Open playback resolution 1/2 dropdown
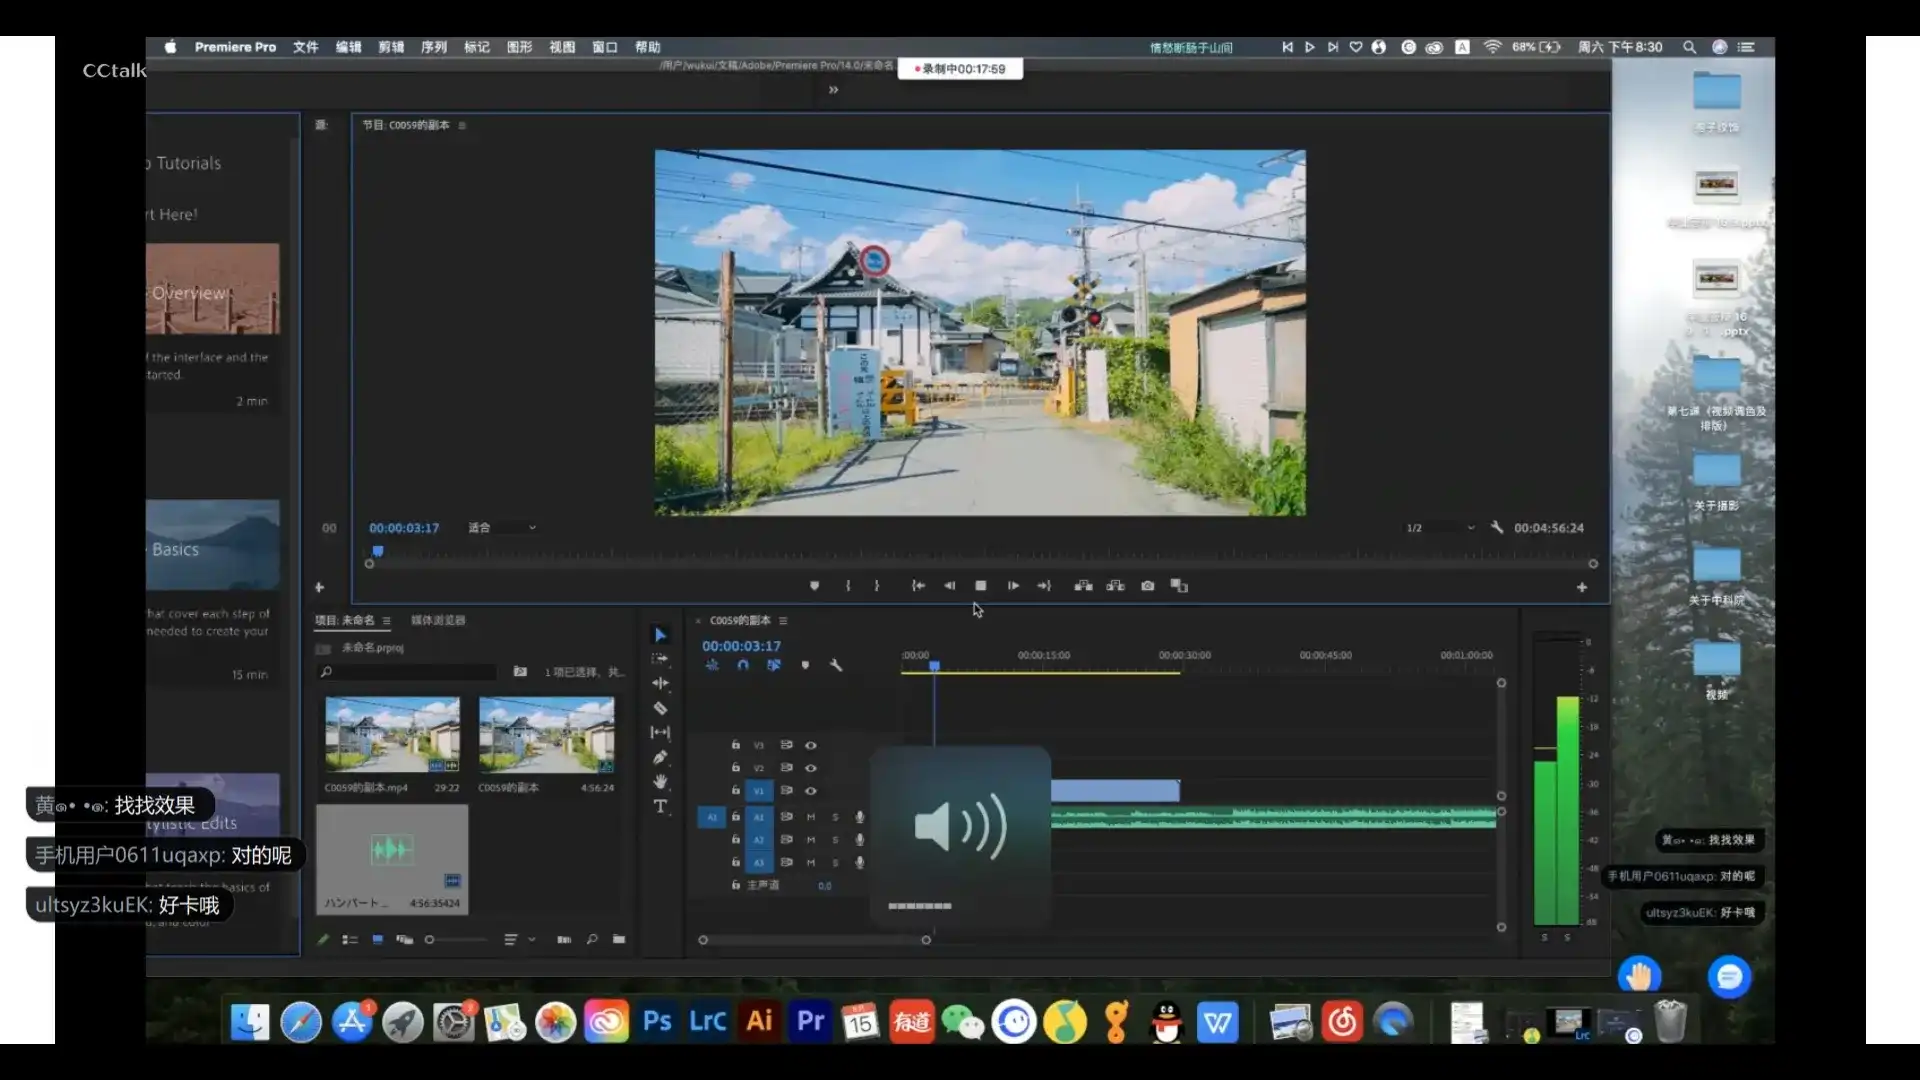1920x1080 pixels. (1440, 528)
